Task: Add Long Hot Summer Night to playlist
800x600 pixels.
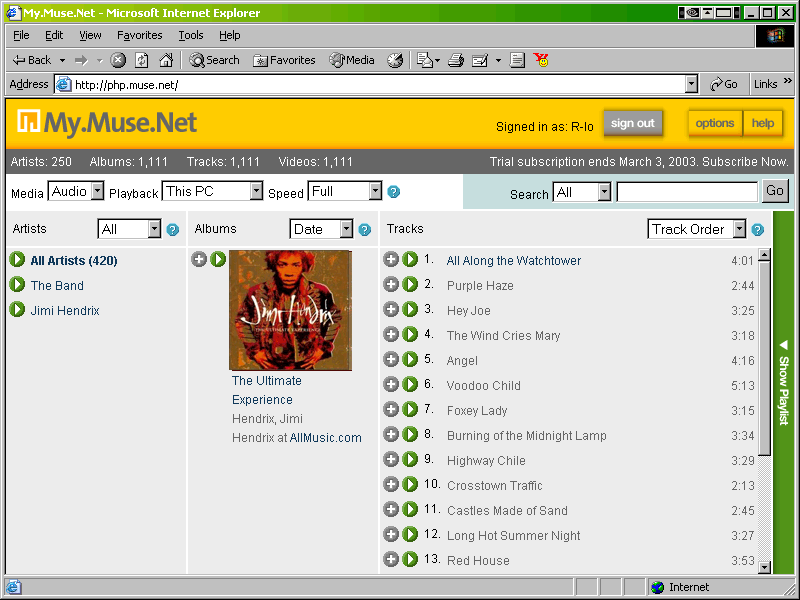Action: (391, 534)
